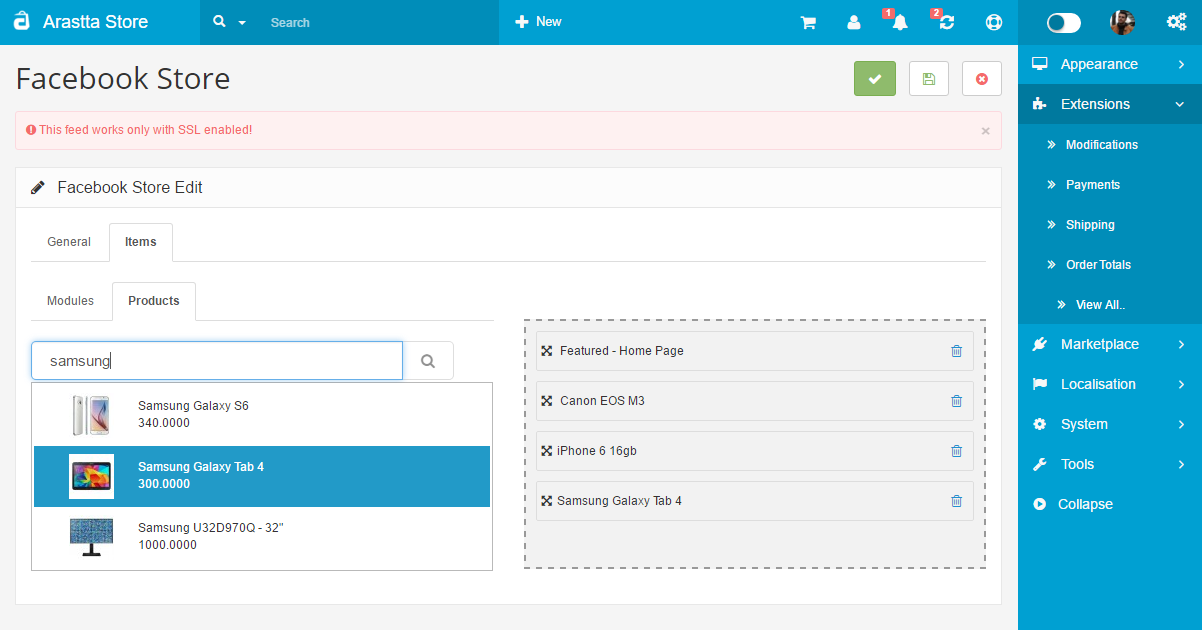The height and width of the screenshot is (630, 1202).
Task: Click the user avatar picture
Action: [1122, 22]
